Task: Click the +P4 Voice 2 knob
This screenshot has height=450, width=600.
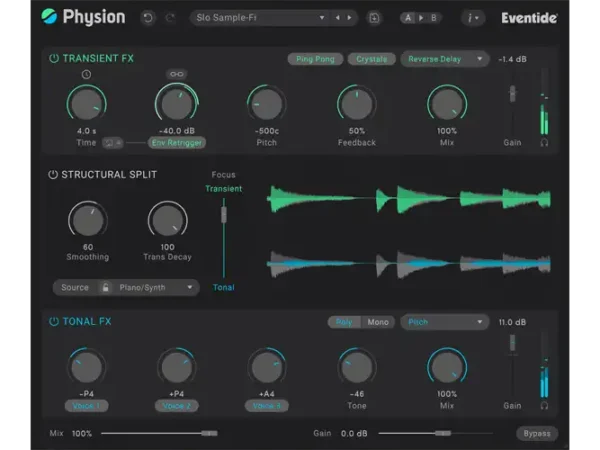Action: [177, 367]
